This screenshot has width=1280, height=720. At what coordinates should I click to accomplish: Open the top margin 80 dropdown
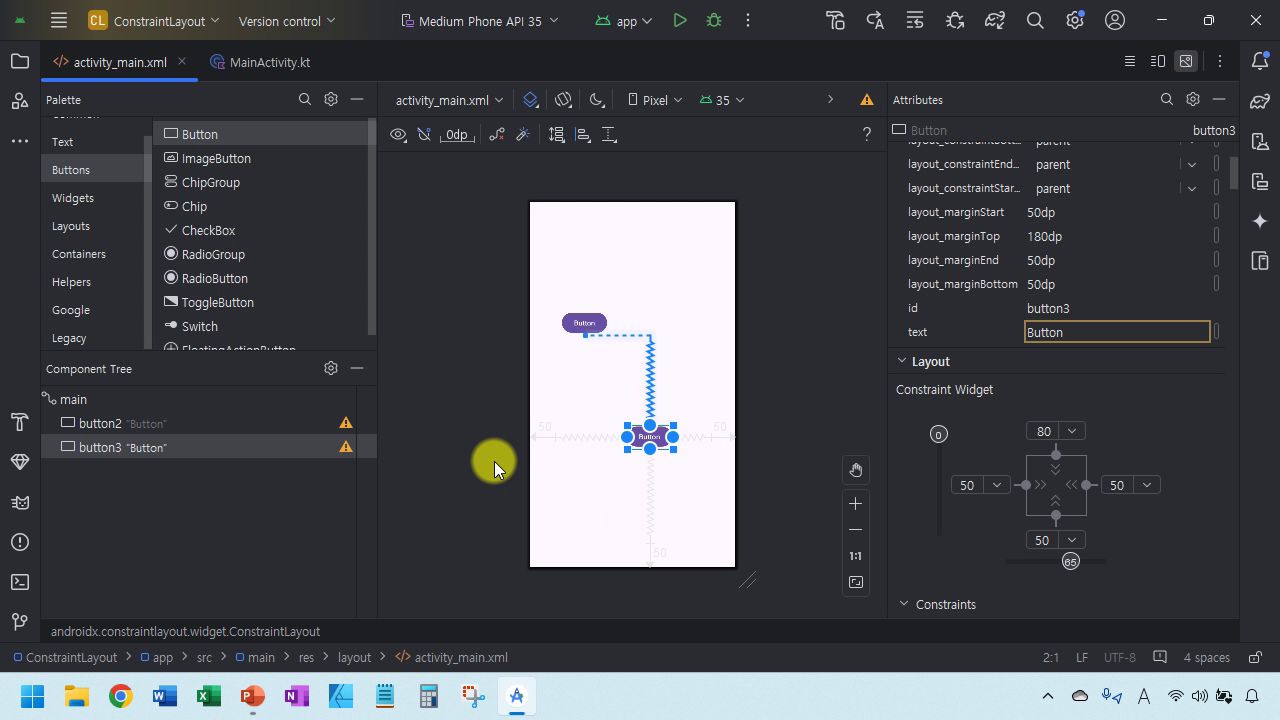pyautogui.click(x=1071, y=431)
